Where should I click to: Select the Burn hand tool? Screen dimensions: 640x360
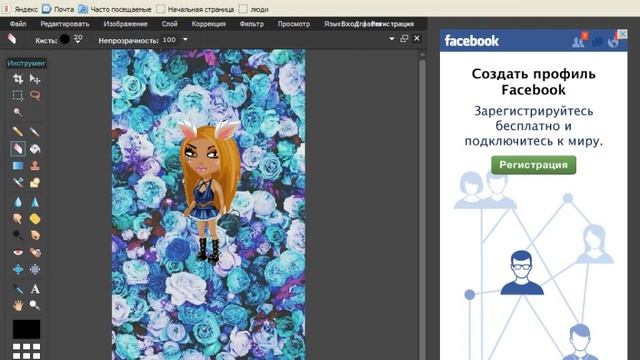click(35, 235)
